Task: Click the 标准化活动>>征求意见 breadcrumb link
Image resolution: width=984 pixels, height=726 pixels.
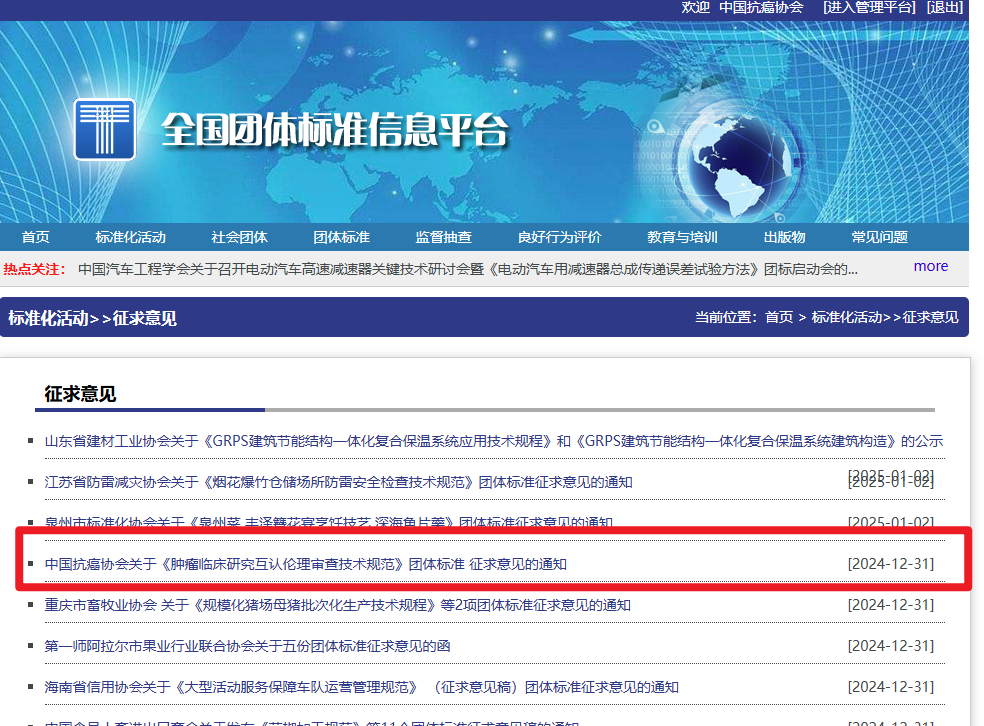Action: coord(885,318)
